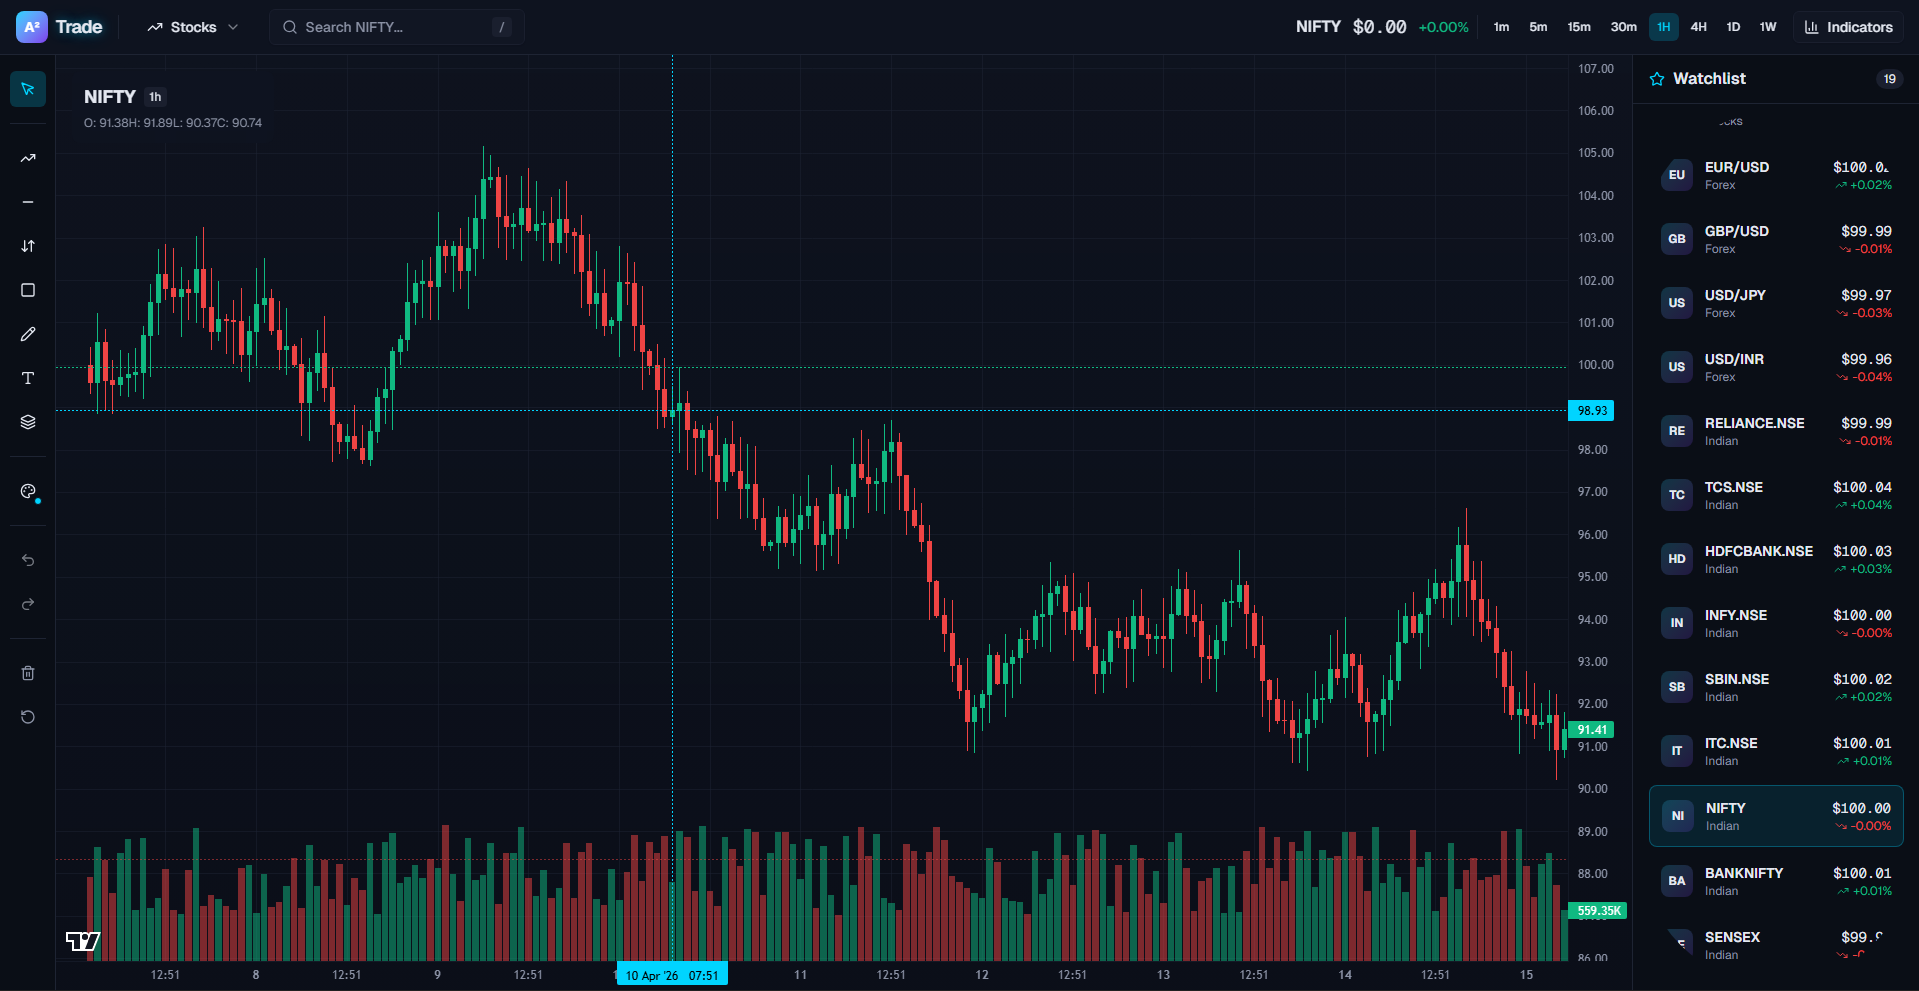Click the BA avatar badge
The height and width of the screenshot is (991, 1919).
coord(1677,881)
